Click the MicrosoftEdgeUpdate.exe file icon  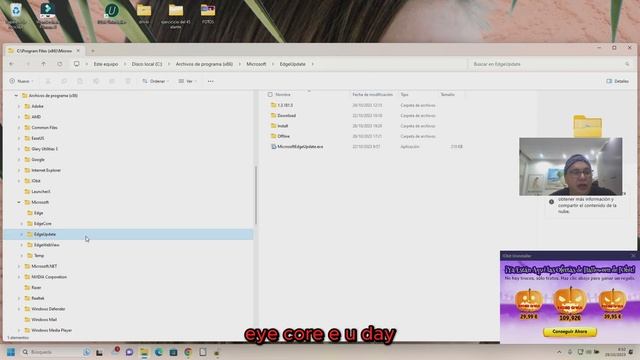[x=273, y=147]
